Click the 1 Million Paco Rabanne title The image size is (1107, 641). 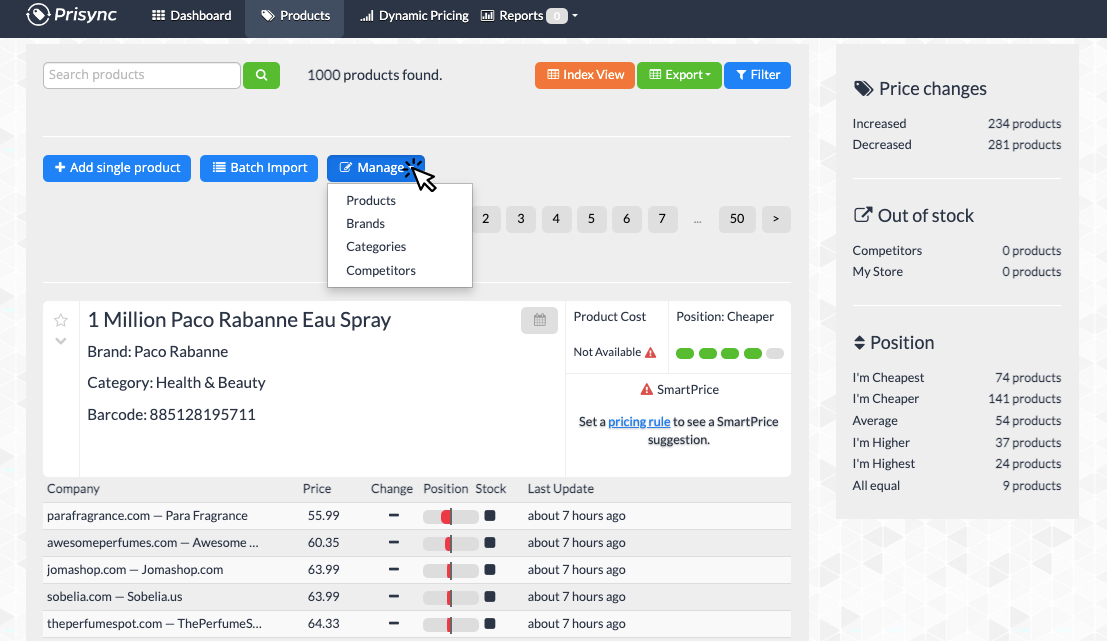(x=239, y=320)
